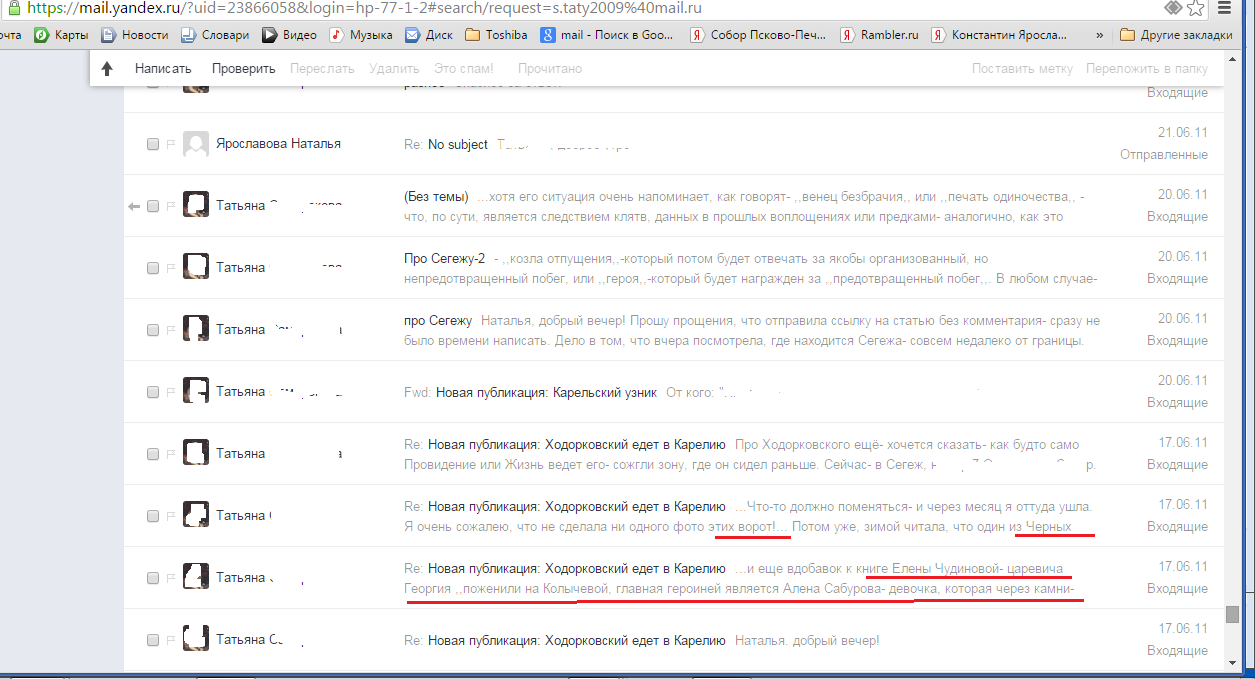This screenshot has height=679, width=1255.
Task: Click the Это спам! toolbar item
Action: 464,69
